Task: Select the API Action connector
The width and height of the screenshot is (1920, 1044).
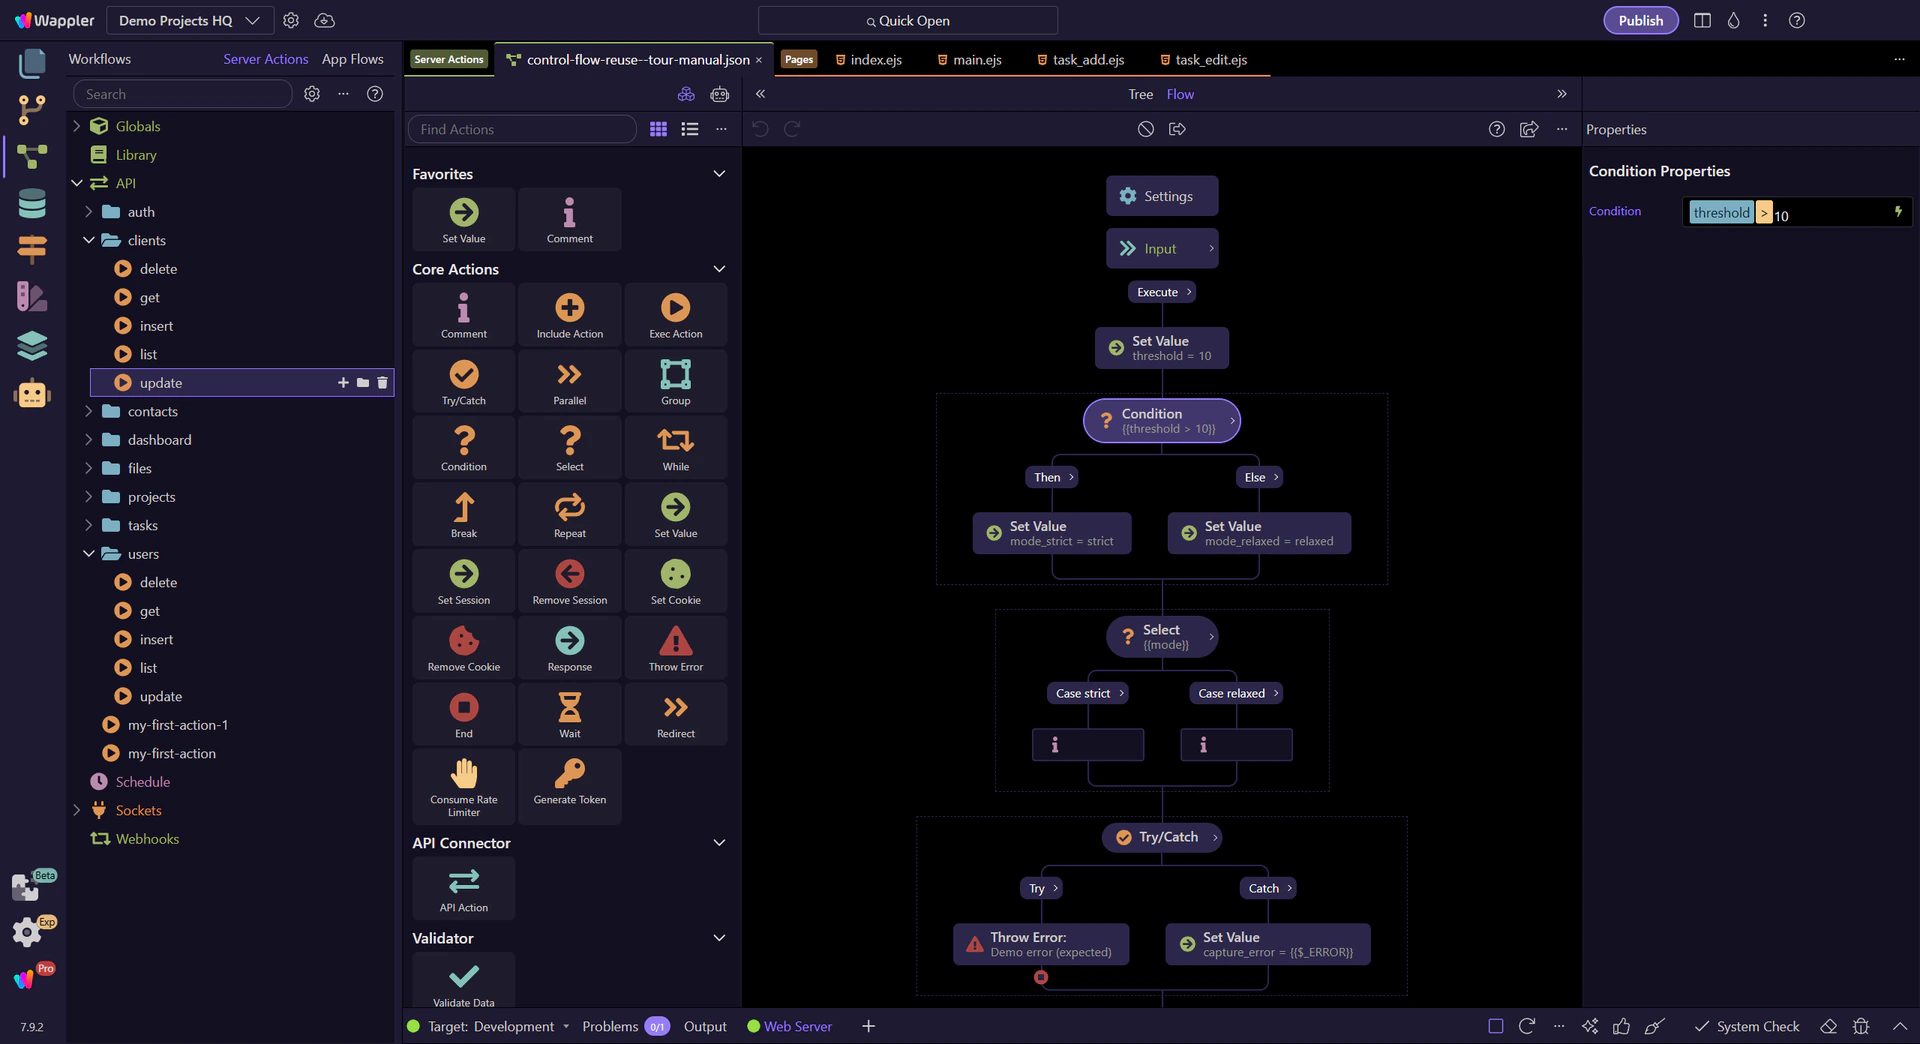Action: [x=464, y=888]
